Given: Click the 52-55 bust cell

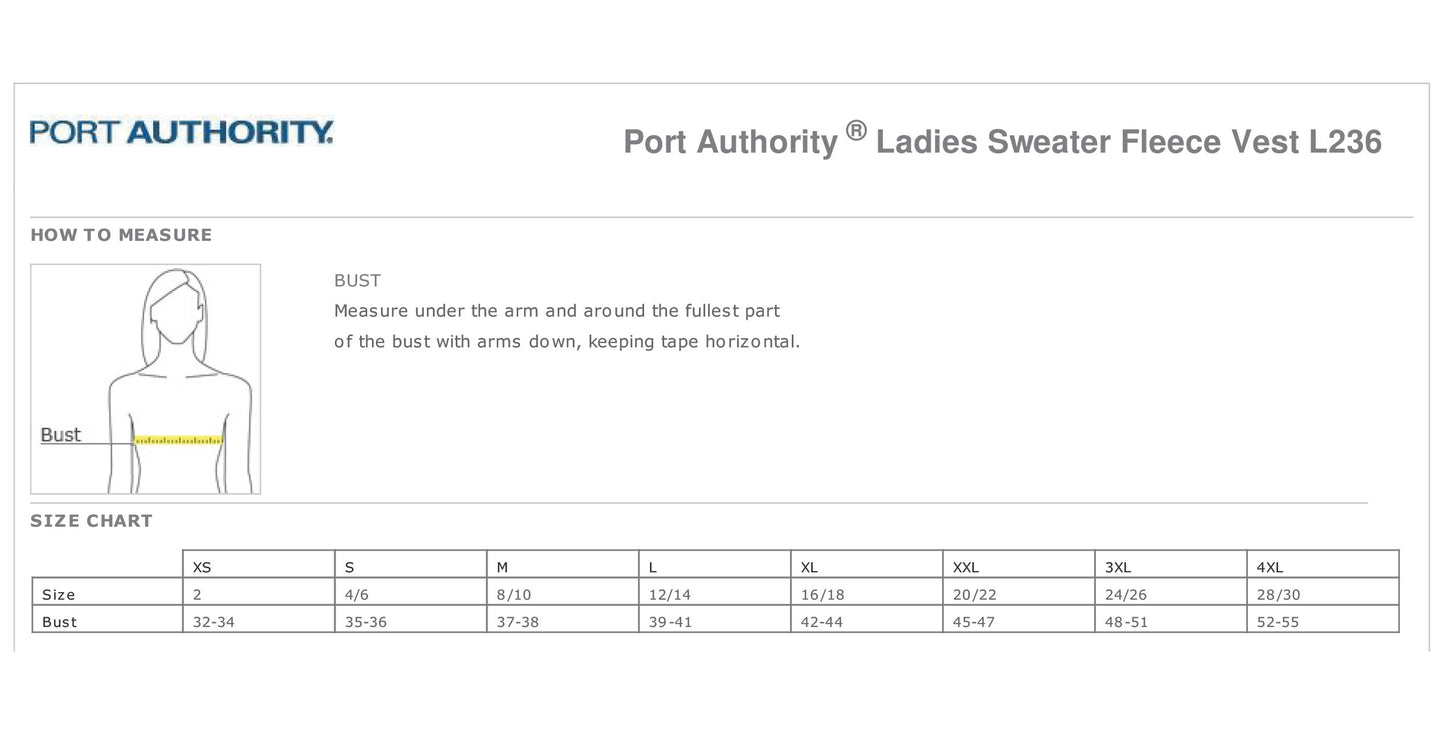Looking at the screenshot, I should tap(1278, 622).
